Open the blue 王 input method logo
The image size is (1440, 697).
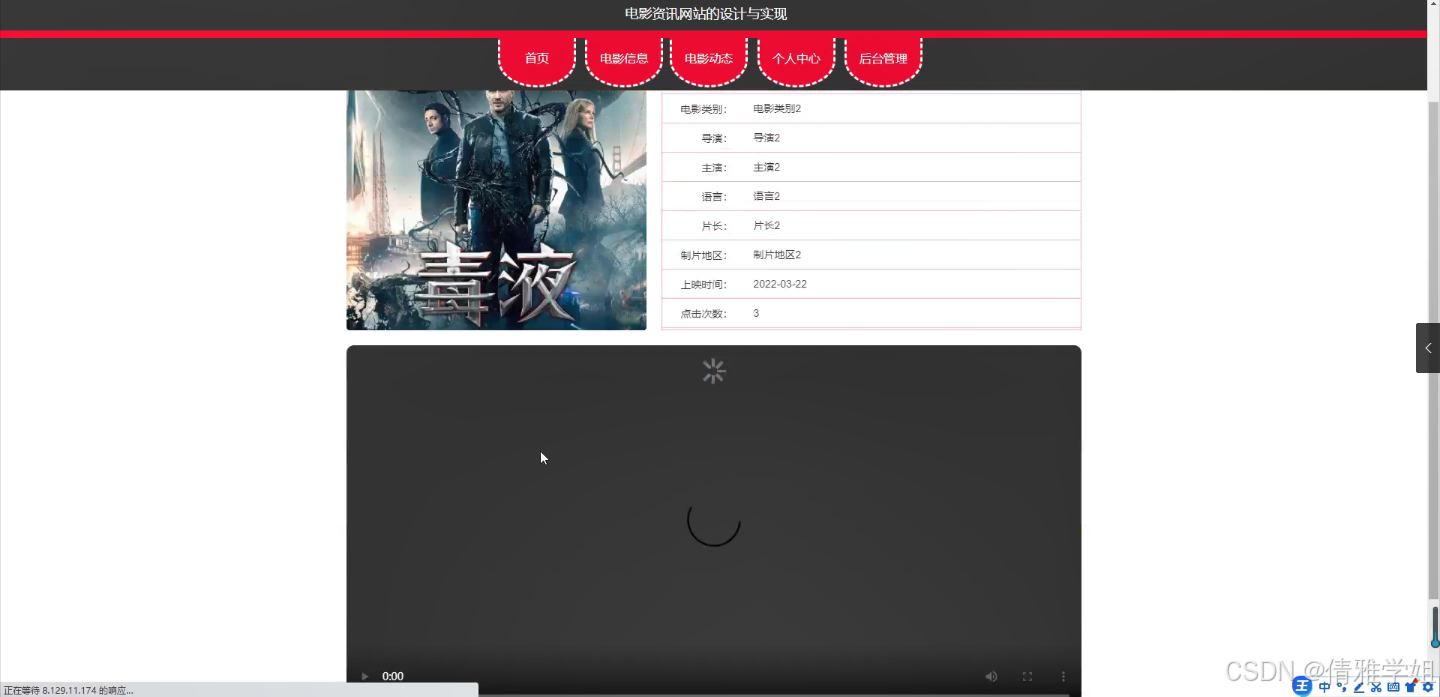point(1302,686)
